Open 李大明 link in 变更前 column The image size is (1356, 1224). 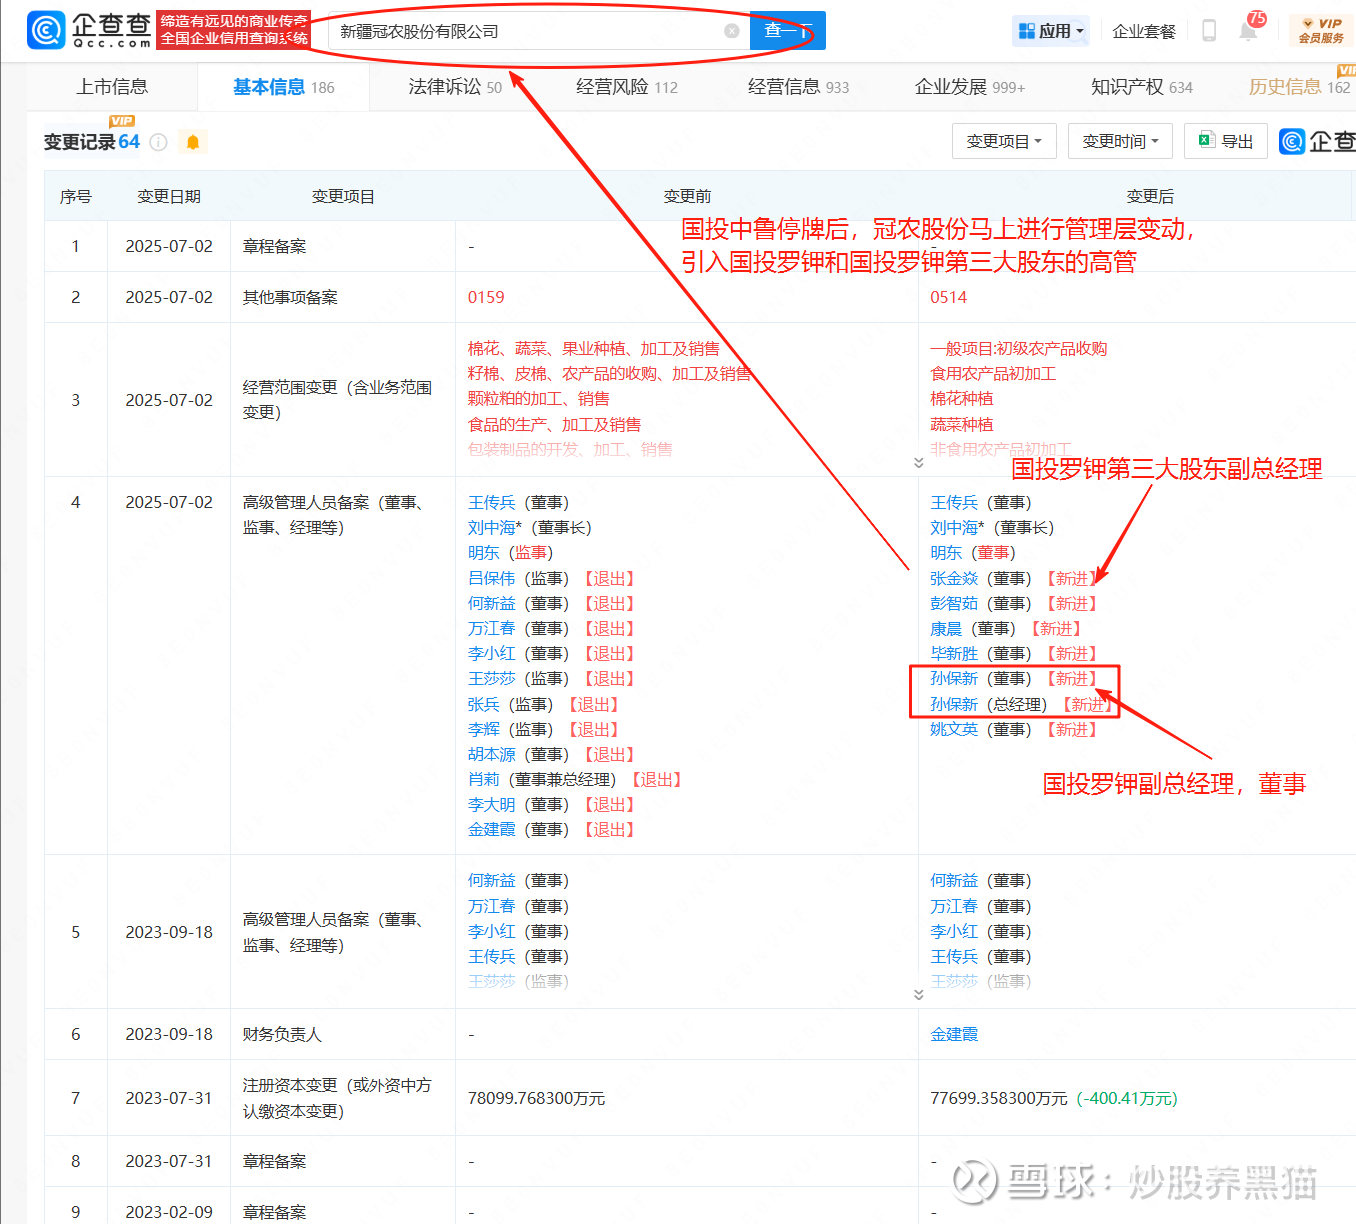click(492, 804)
